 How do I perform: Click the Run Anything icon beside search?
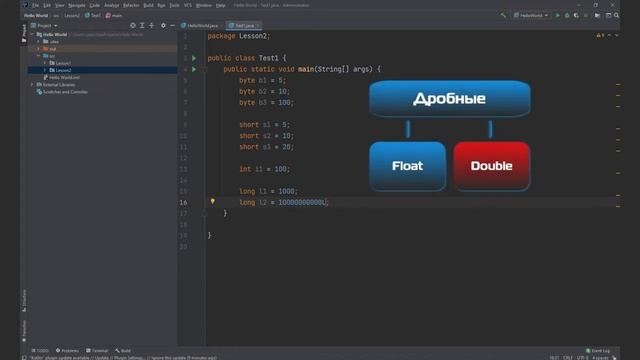[608, 15]
